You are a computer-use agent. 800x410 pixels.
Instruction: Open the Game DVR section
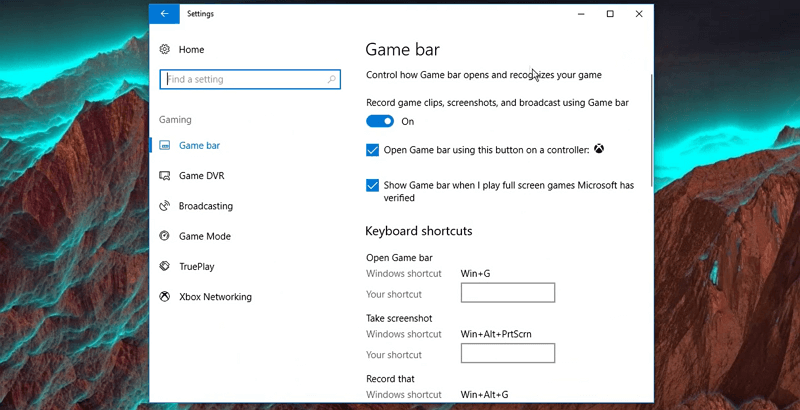click(202, 175)
